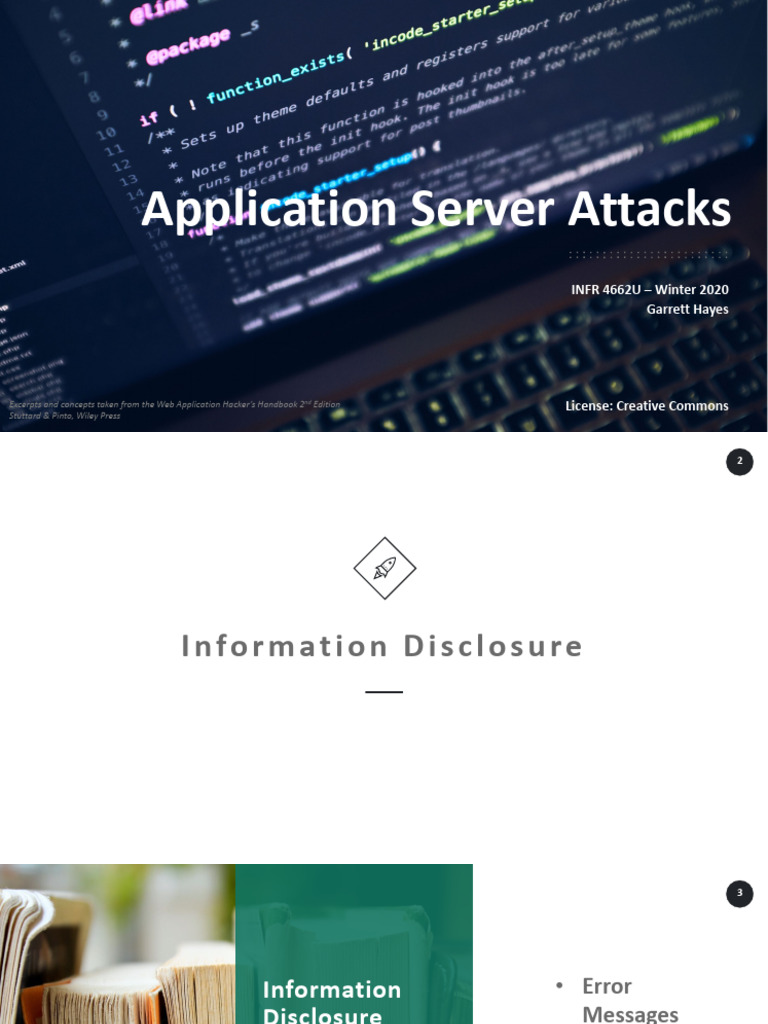The width and height of the screenshot is (768, 1024).
Task: Click the rocket icon above Information Disclosure
Action: [385, 568]
